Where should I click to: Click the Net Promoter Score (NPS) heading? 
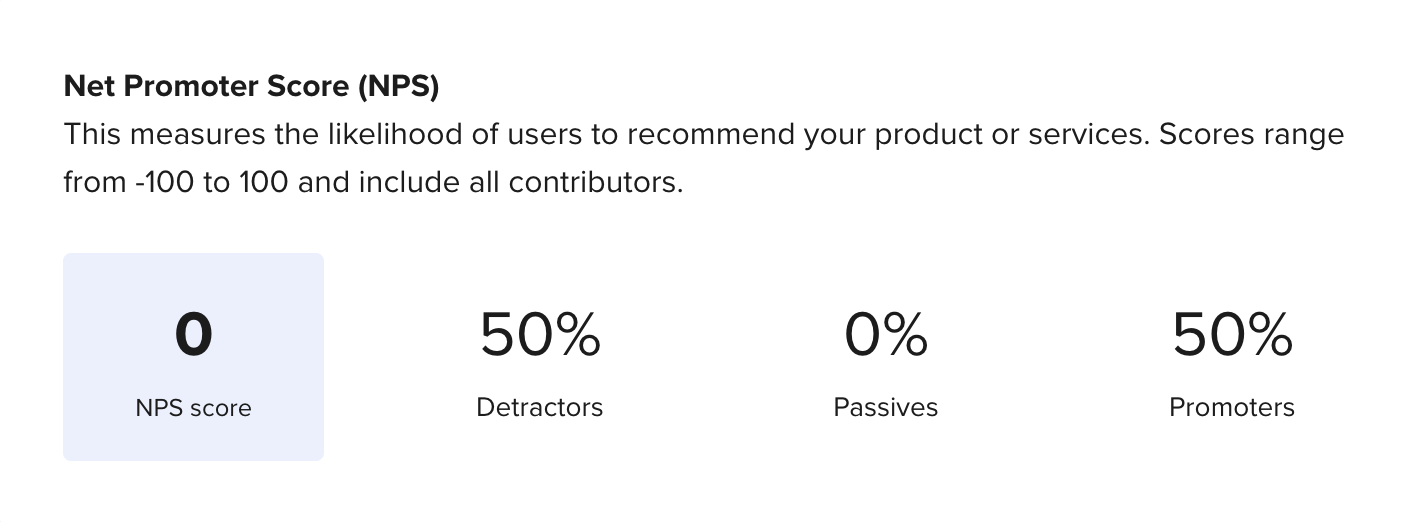pos(251,87)
